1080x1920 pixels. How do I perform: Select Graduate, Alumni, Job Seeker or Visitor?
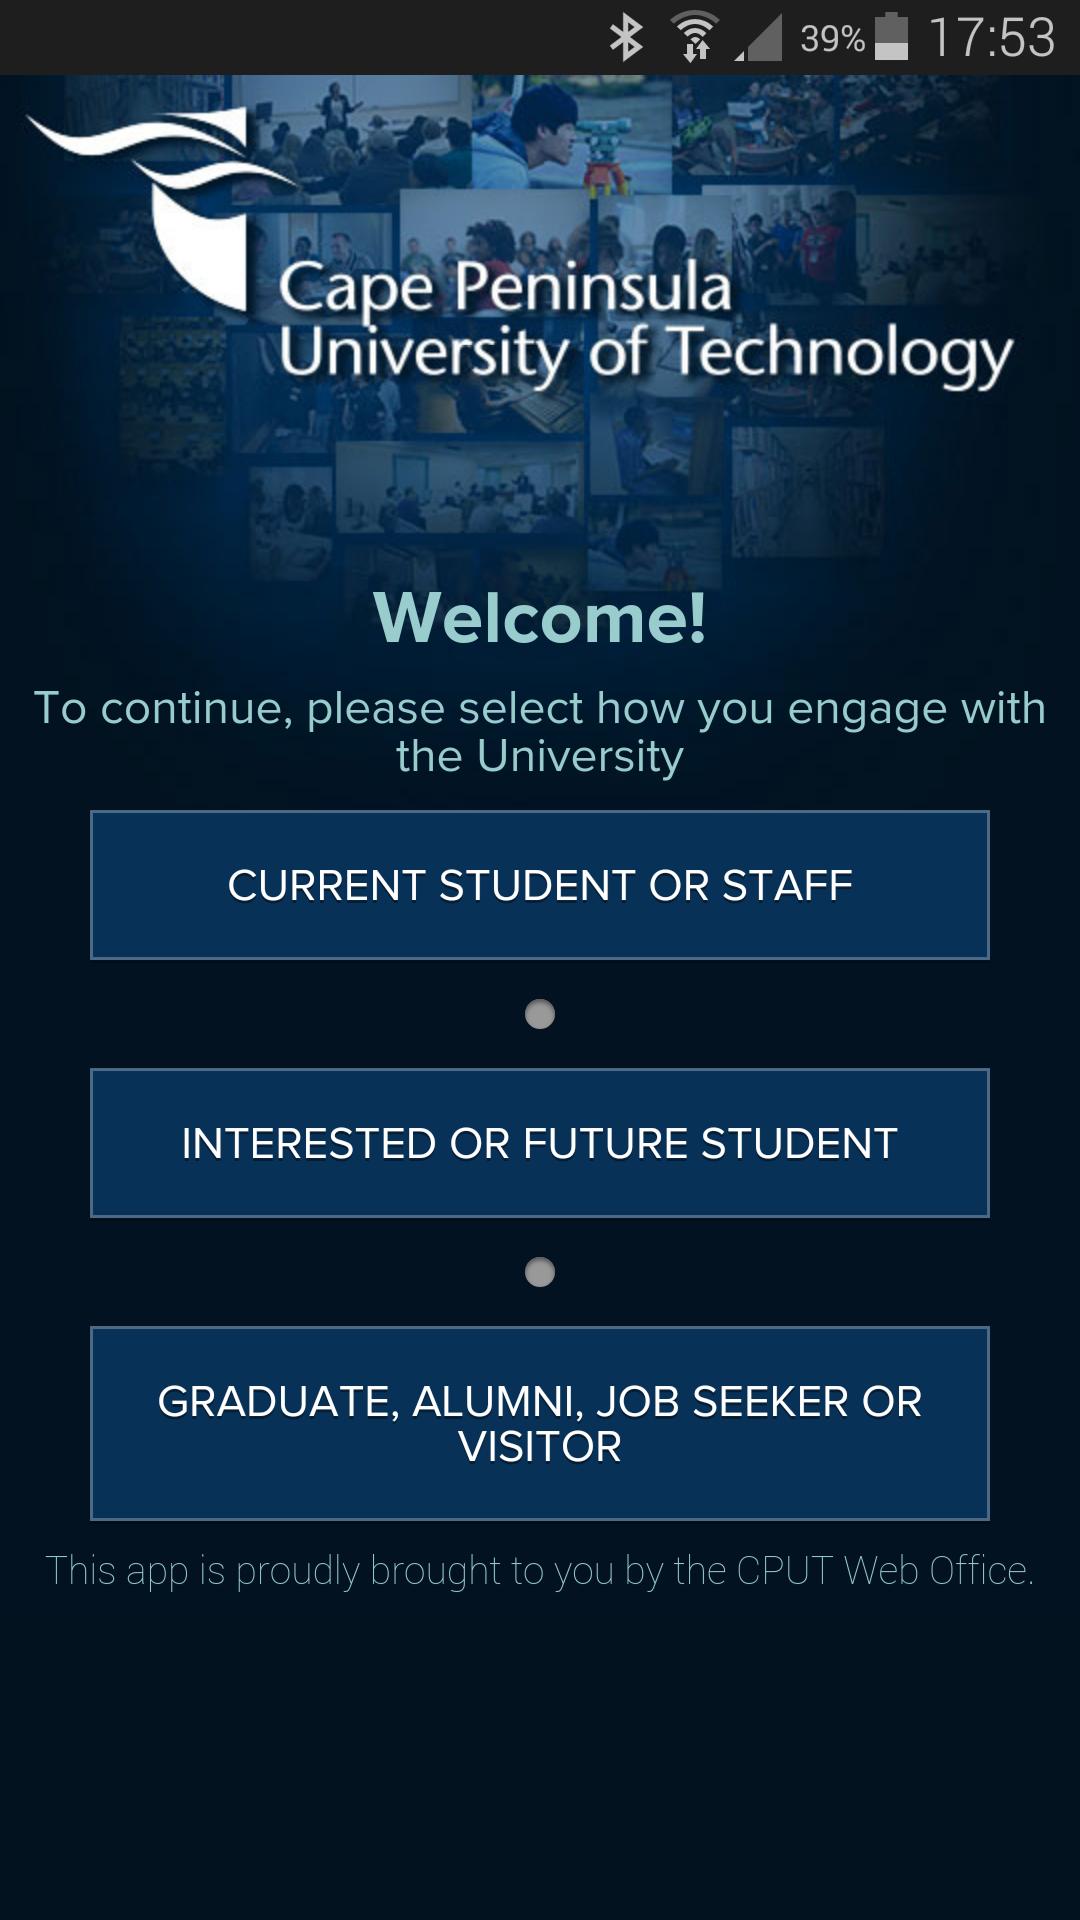pos(540,1423)
